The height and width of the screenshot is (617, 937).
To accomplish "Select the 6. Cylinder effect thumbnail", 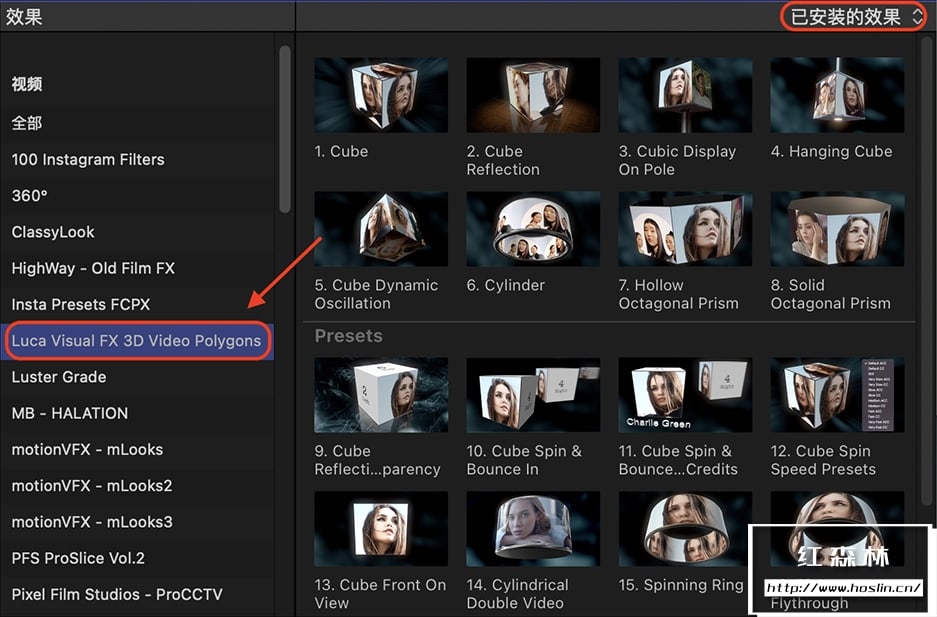I will click(x=533, y=229).
